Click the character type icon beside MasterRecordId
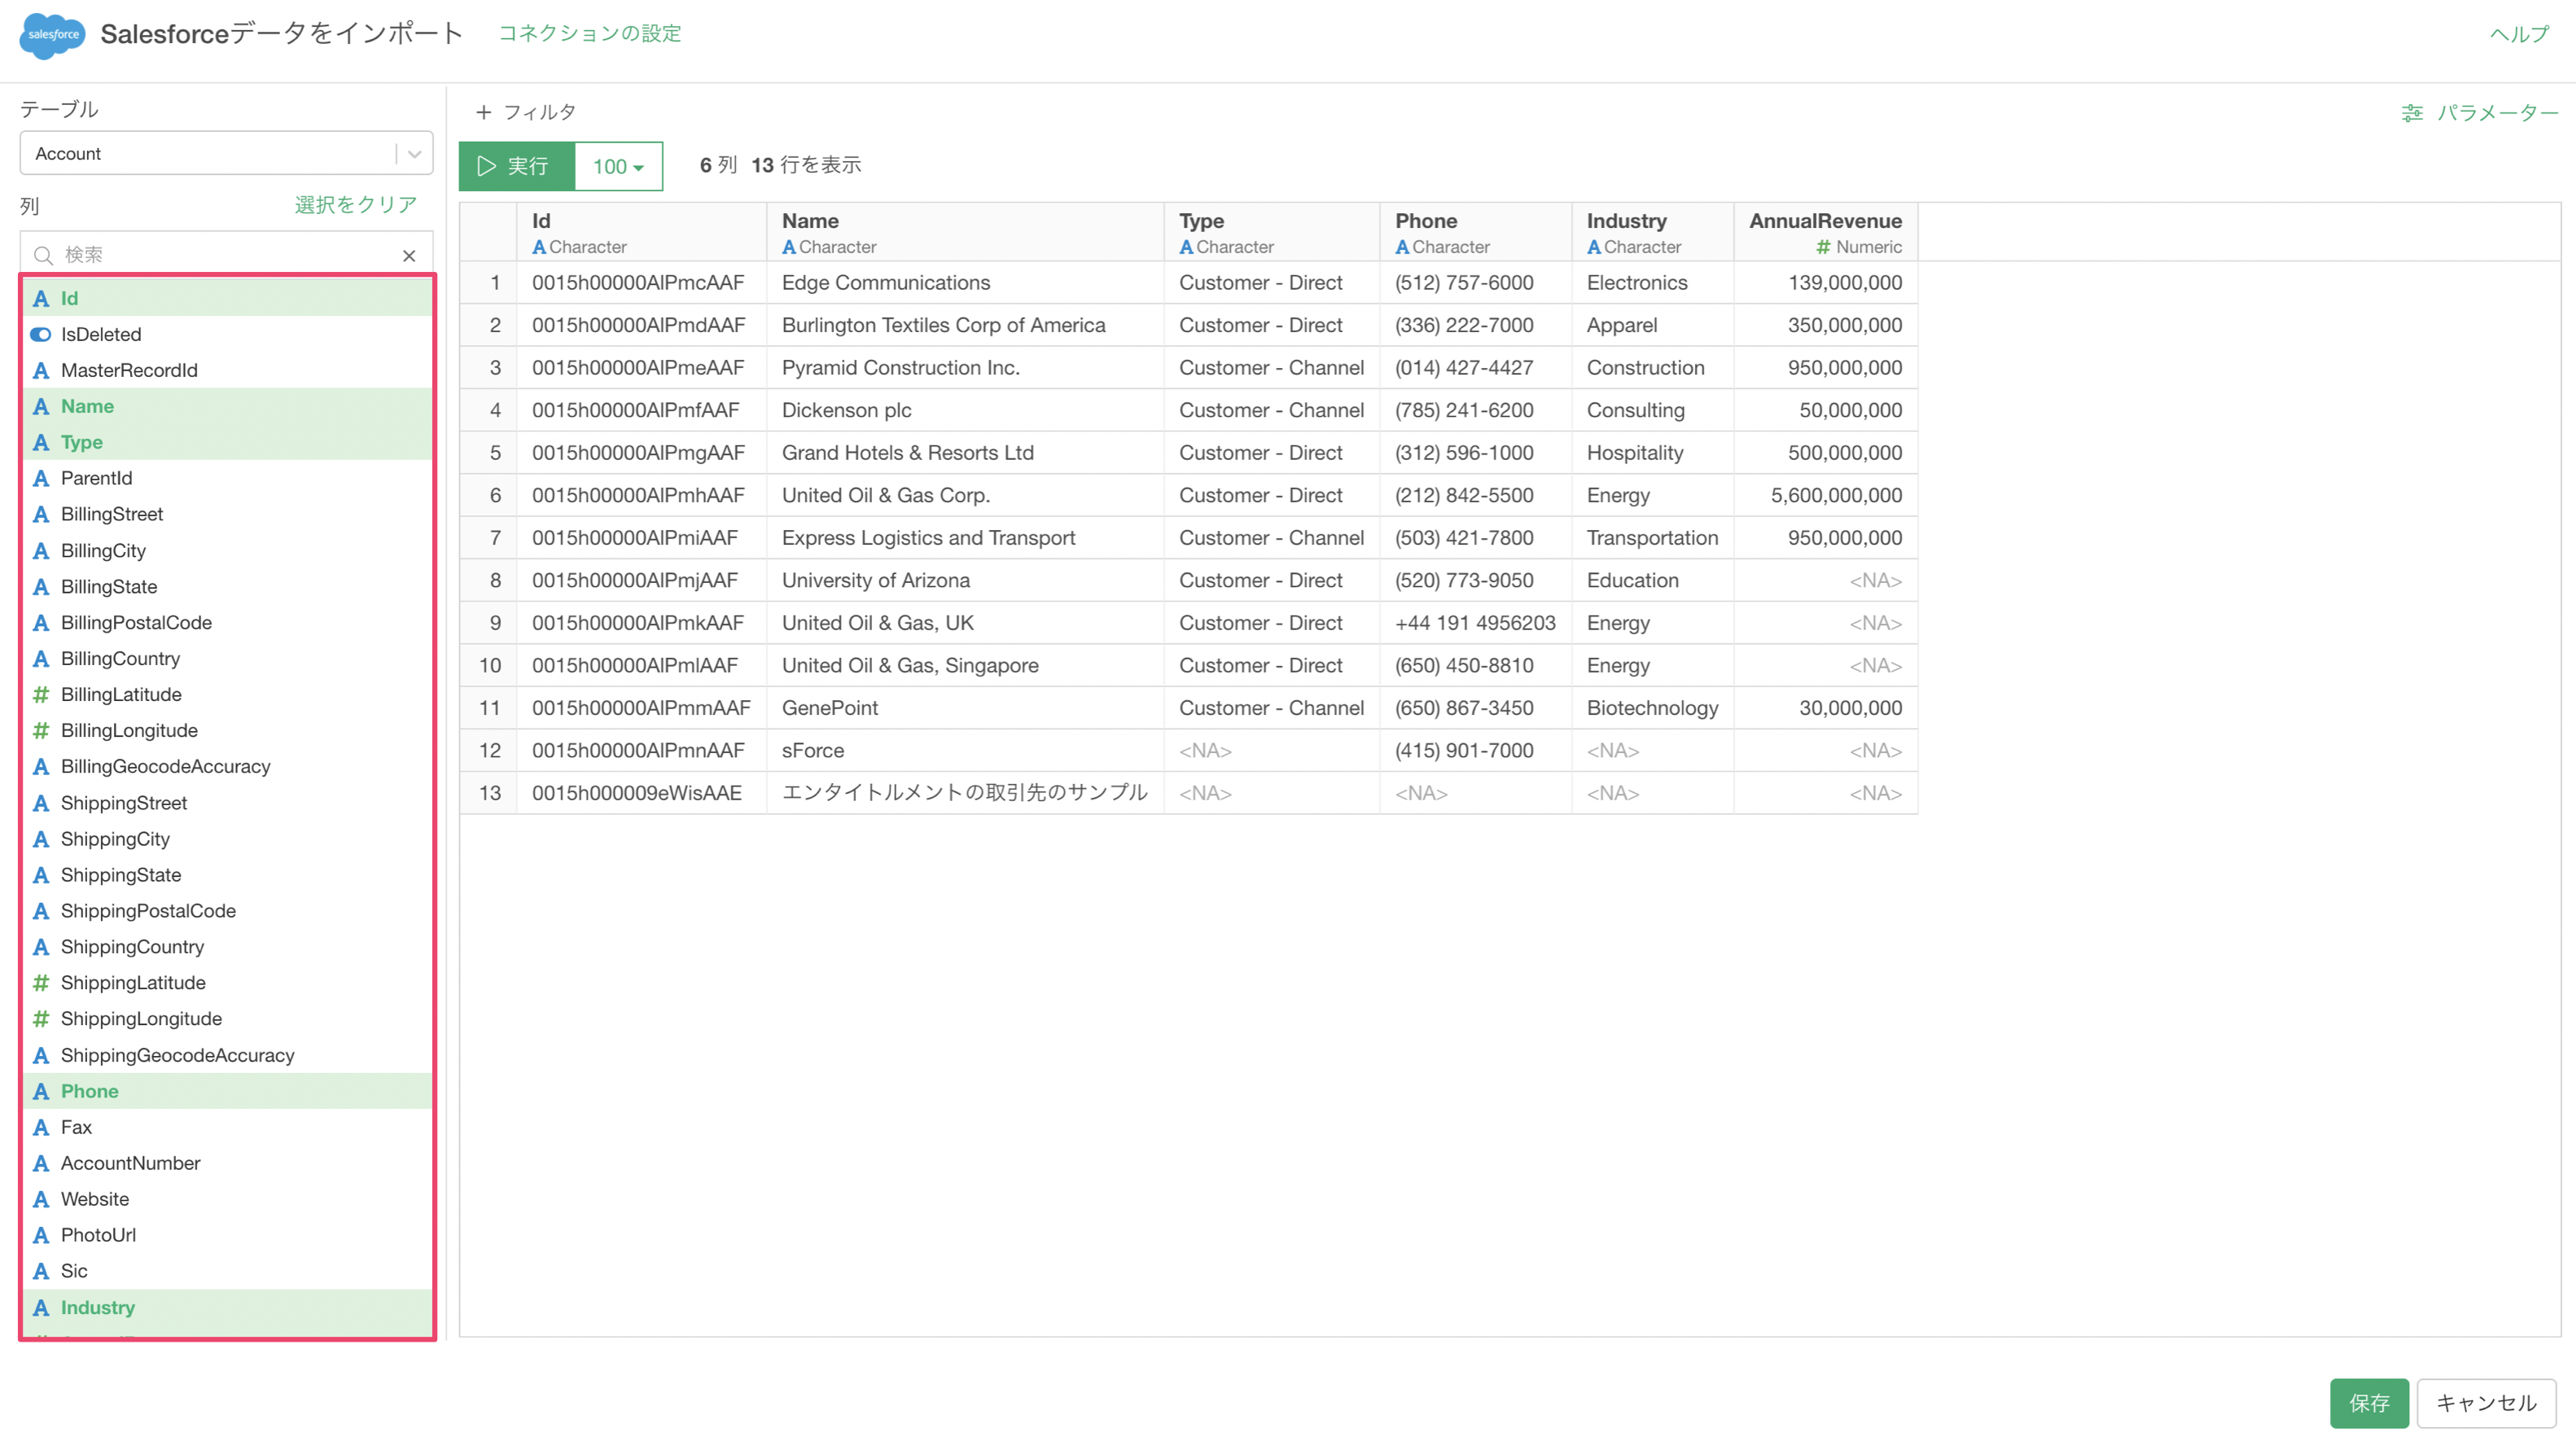Image resolution: width=2576 pixels, height=1441 pixels. [41, 370]
